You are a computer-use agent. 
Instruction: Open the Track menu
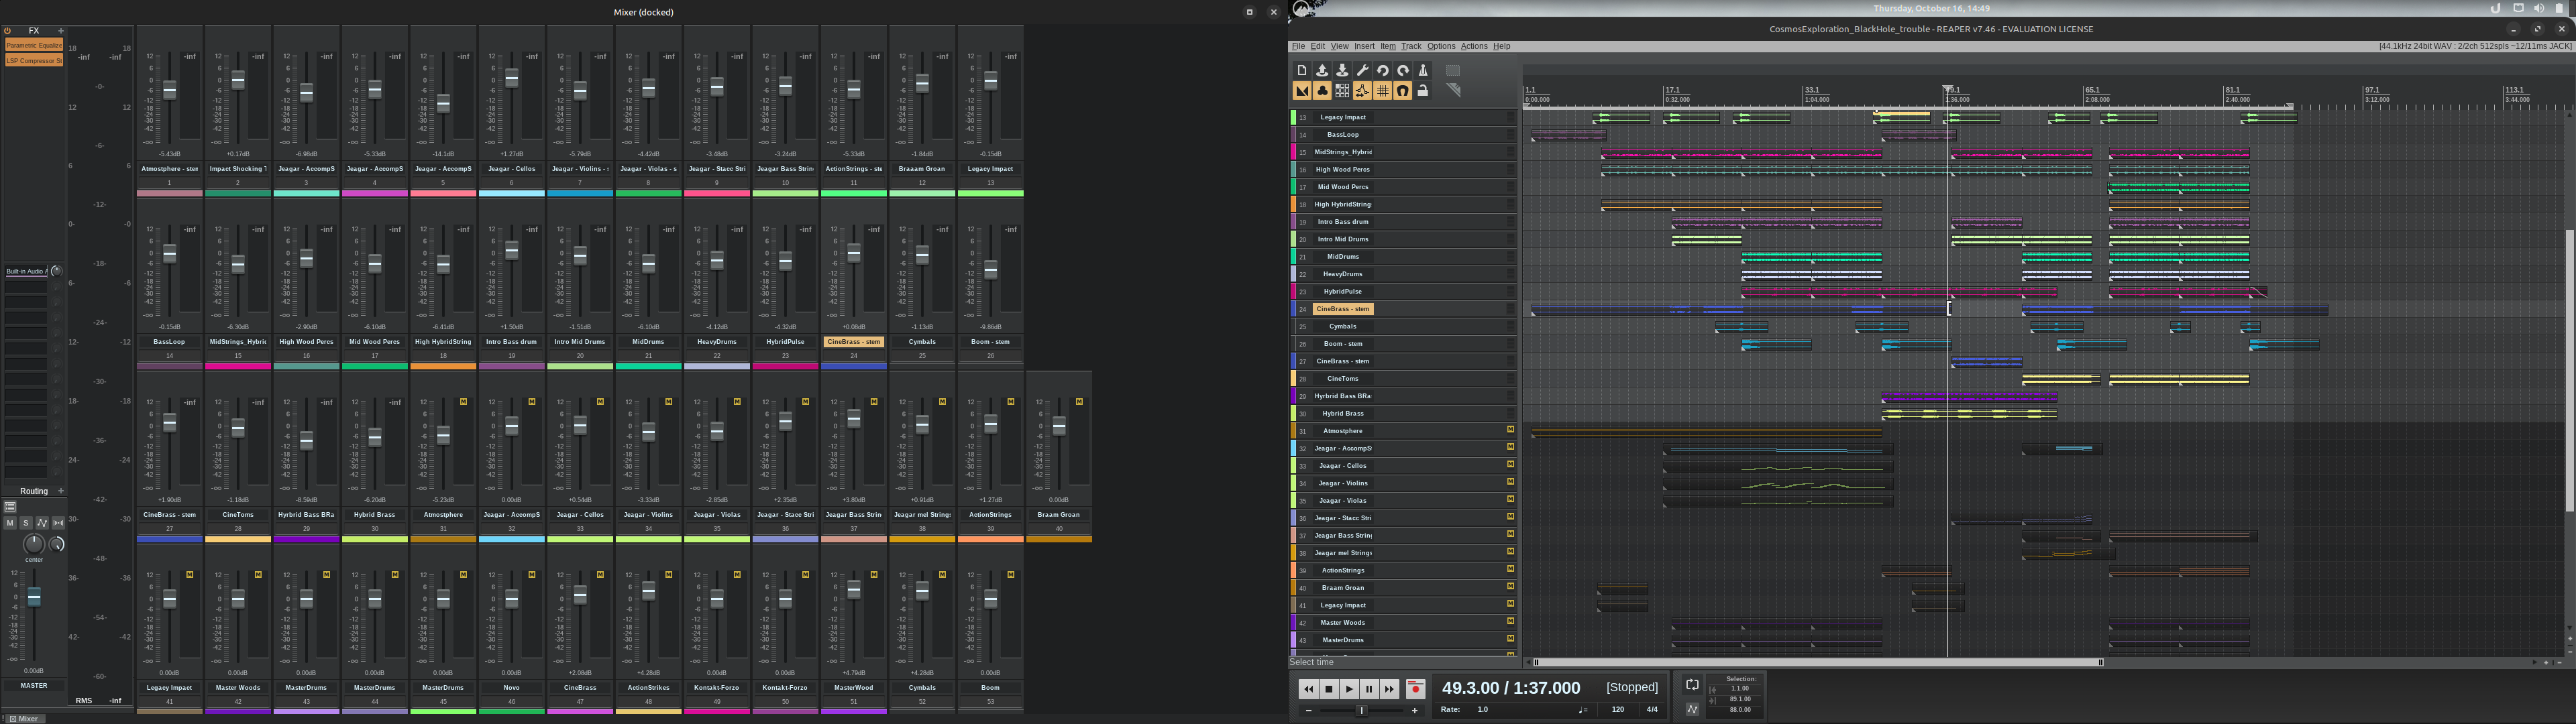[1410, 46]
